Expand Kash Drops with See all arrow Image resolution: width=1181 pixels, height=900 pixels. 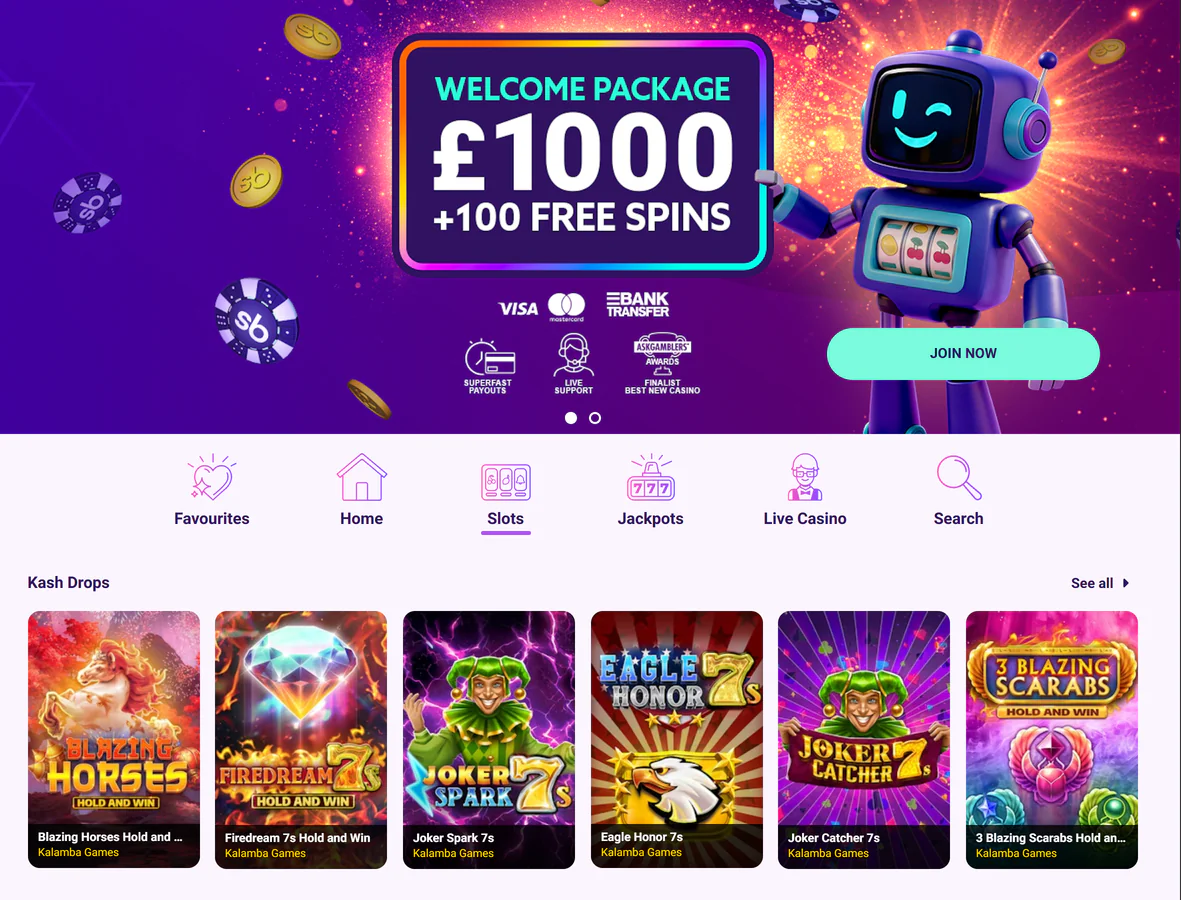[1126, 583]
